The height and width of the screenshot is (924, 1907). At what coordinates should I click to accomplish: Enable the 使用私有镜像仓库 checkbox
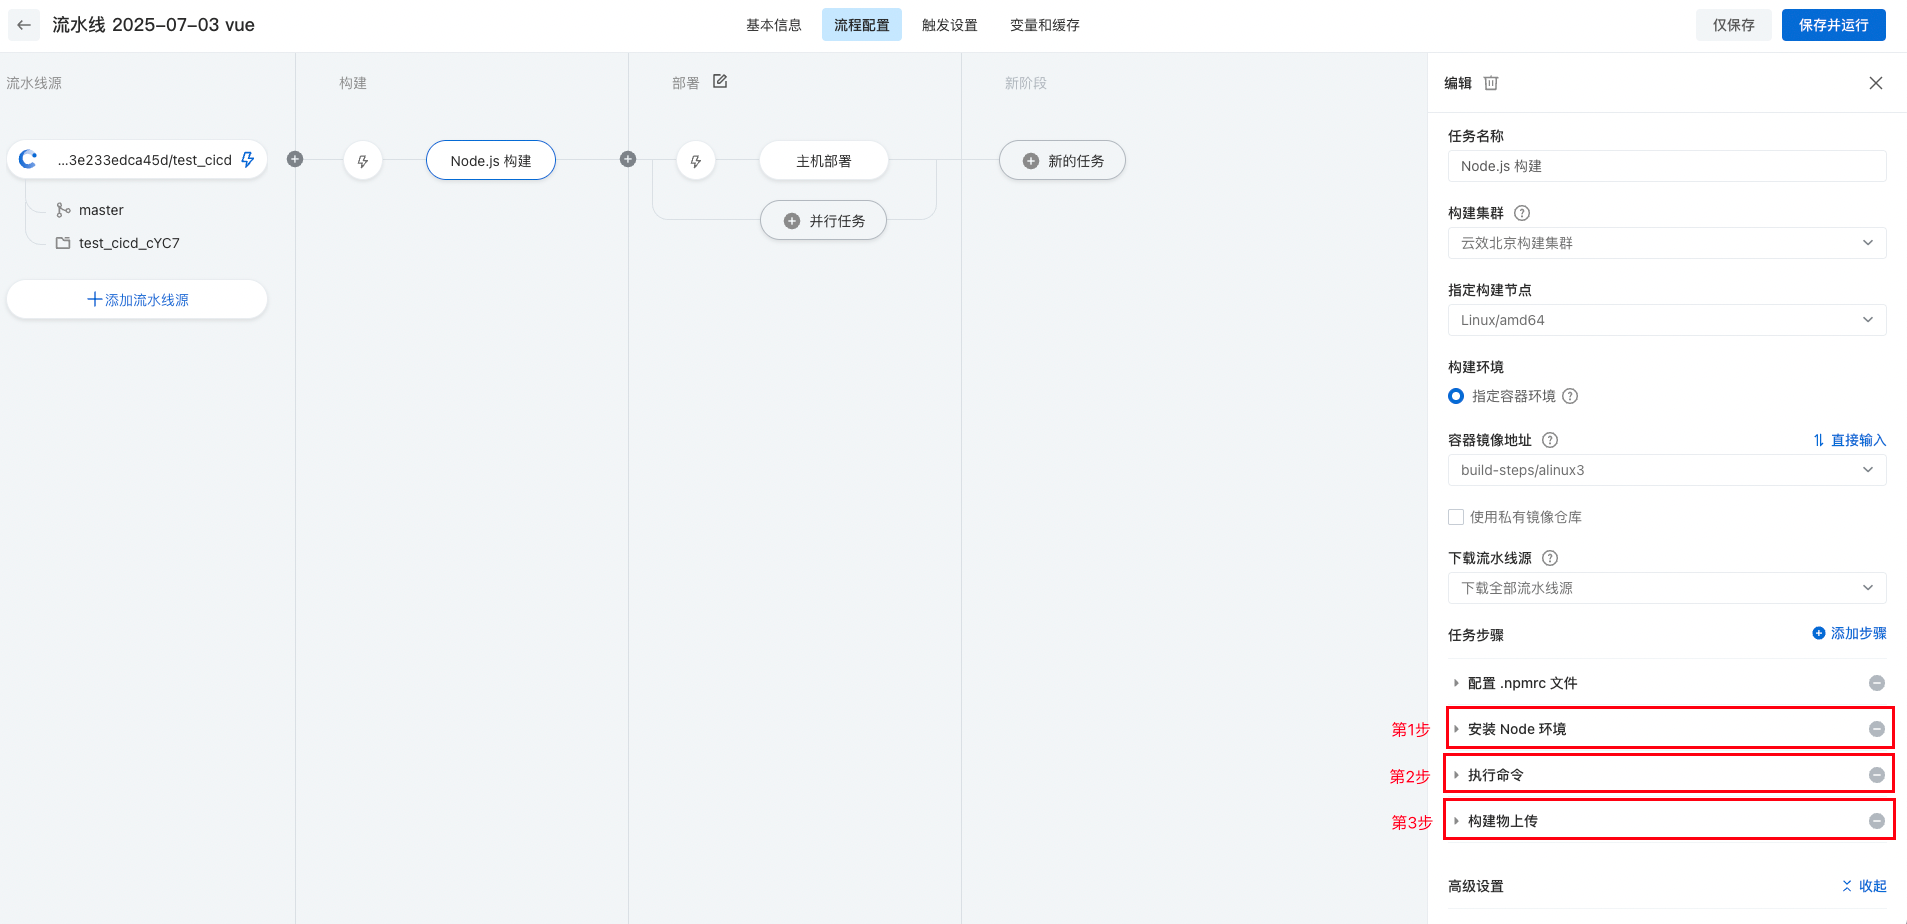pos(1456,517)
